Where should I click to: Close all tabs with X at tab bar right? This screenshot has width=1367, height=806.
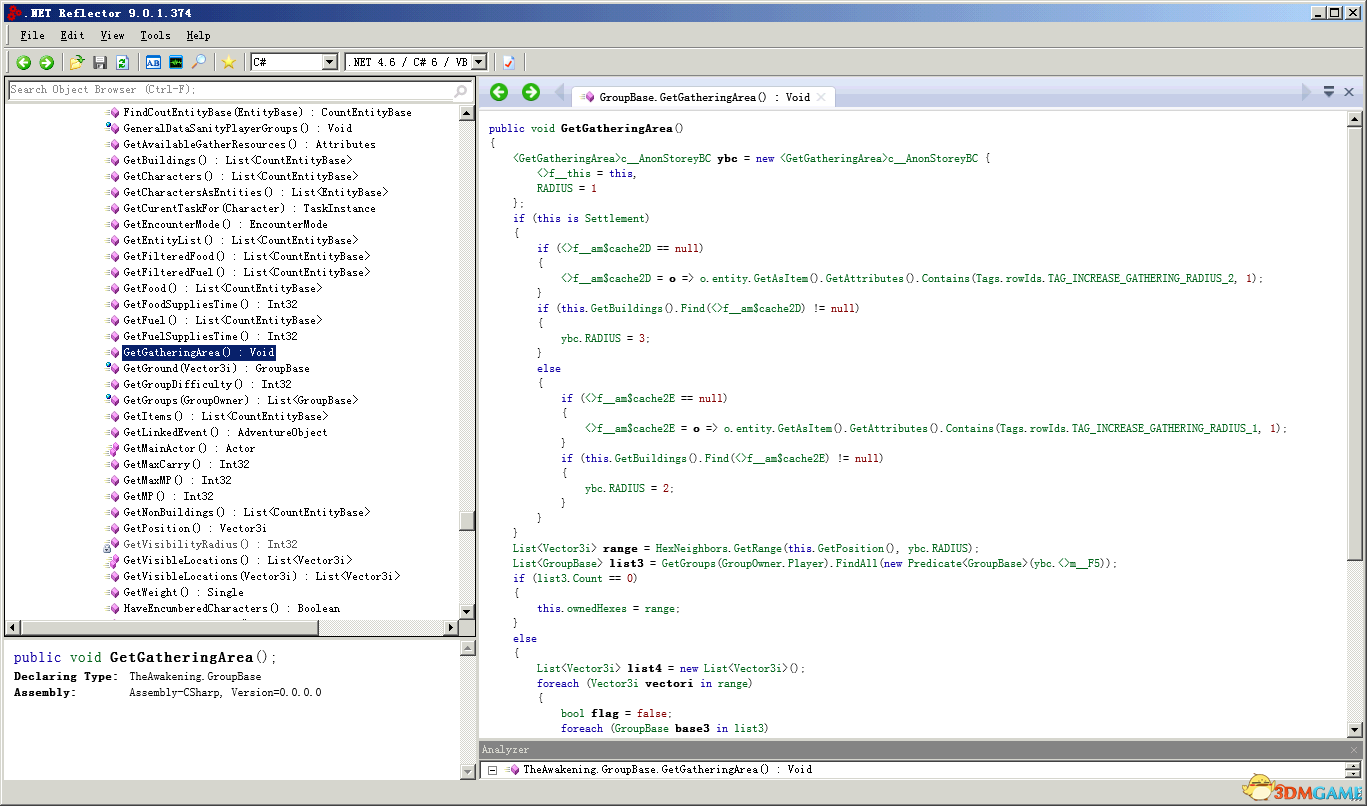coord(1348,92)
